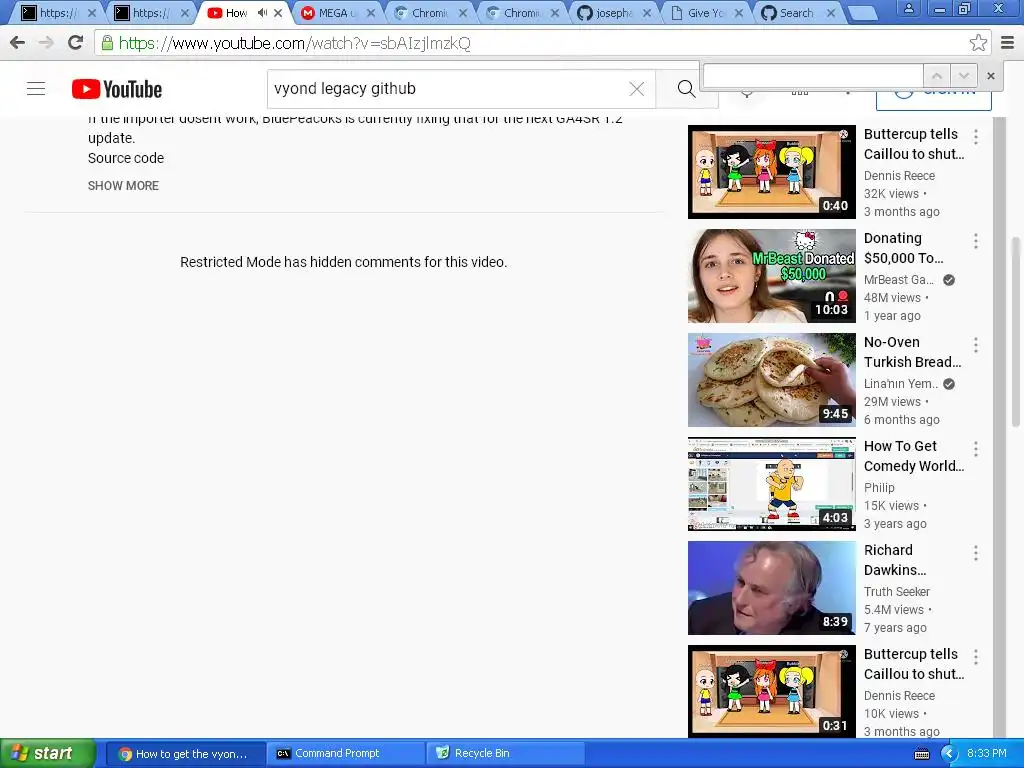1024x768 pixels.
Task: Click the verified badge next to MrBeast Gaming
Action: (949, 280)
